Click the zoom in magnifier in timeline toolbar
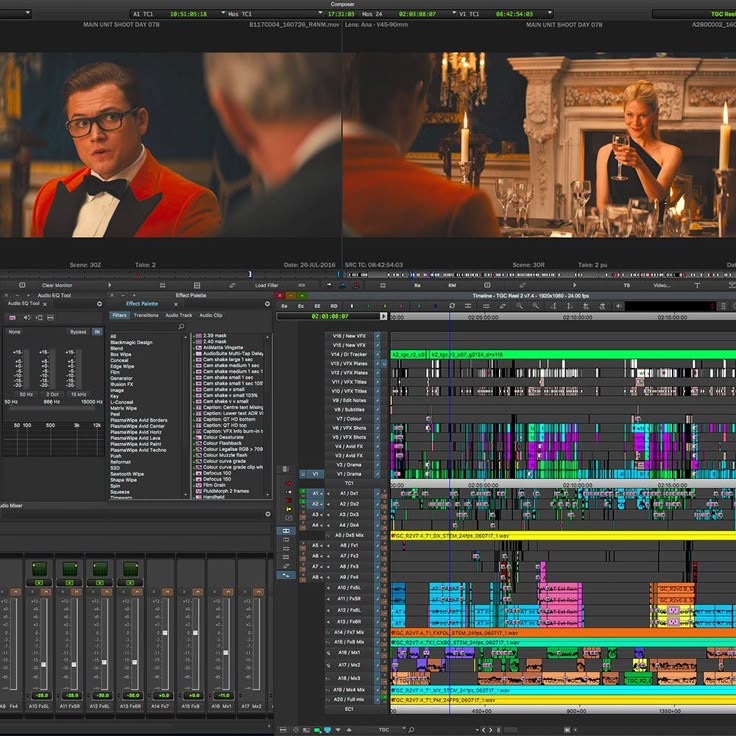The image size is (736, 736). (520, 306)
